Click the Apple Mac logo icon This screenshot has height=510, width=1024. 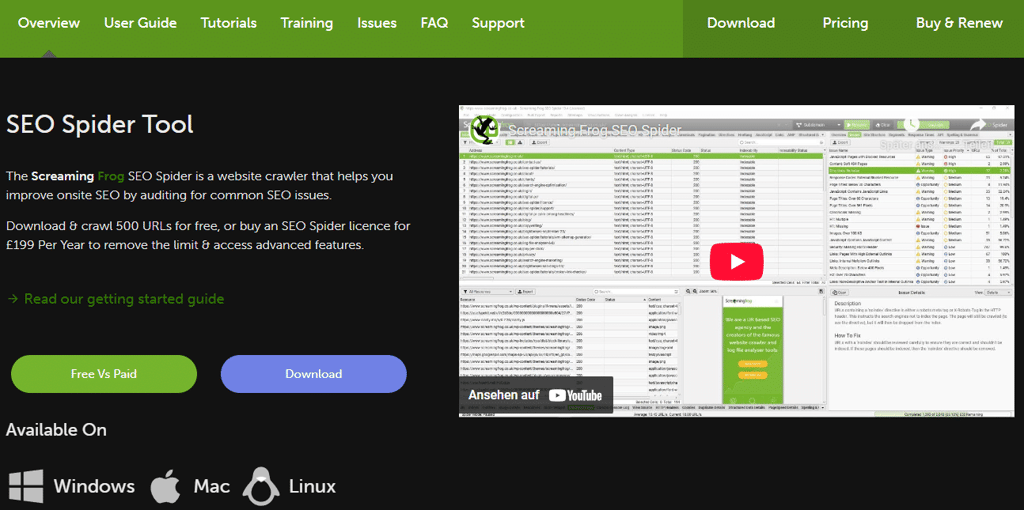coord(165,486)
